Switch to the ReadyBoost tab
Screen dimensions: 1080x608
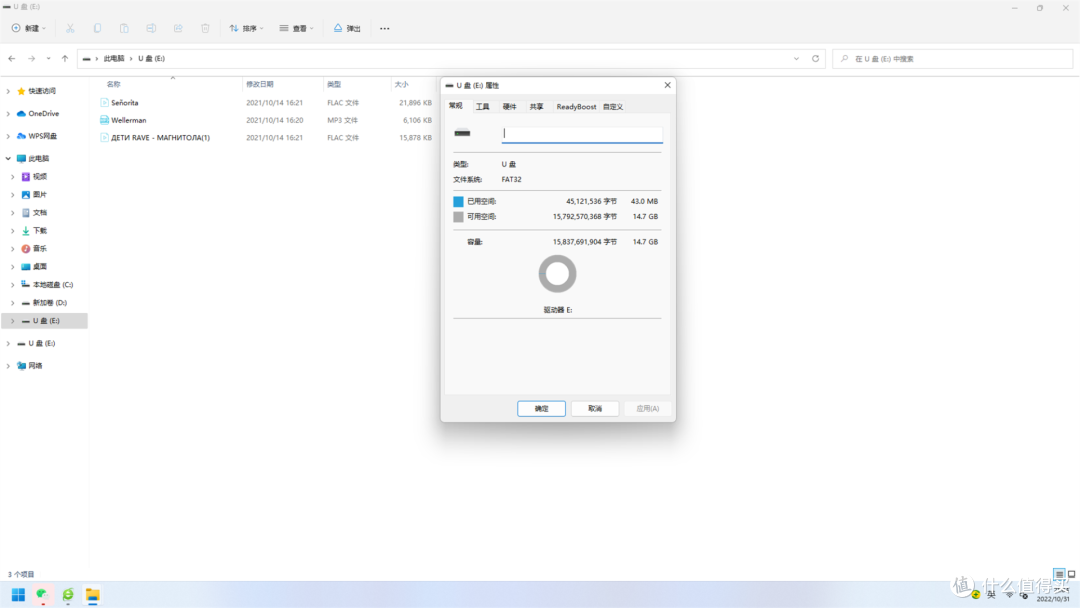[x=576, y=107]
